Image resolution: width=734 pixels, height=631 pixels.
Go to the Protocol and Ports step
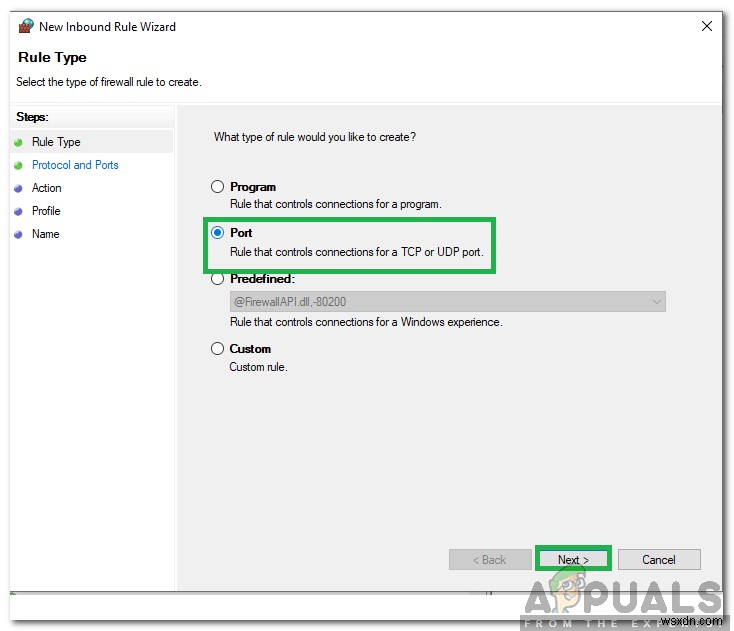75,165
